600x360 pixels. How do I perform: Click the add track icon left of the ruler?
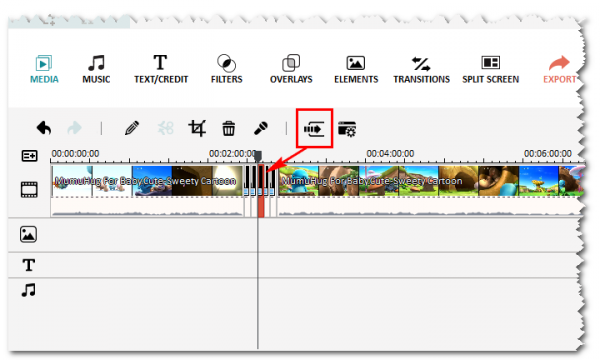(29, 156)
